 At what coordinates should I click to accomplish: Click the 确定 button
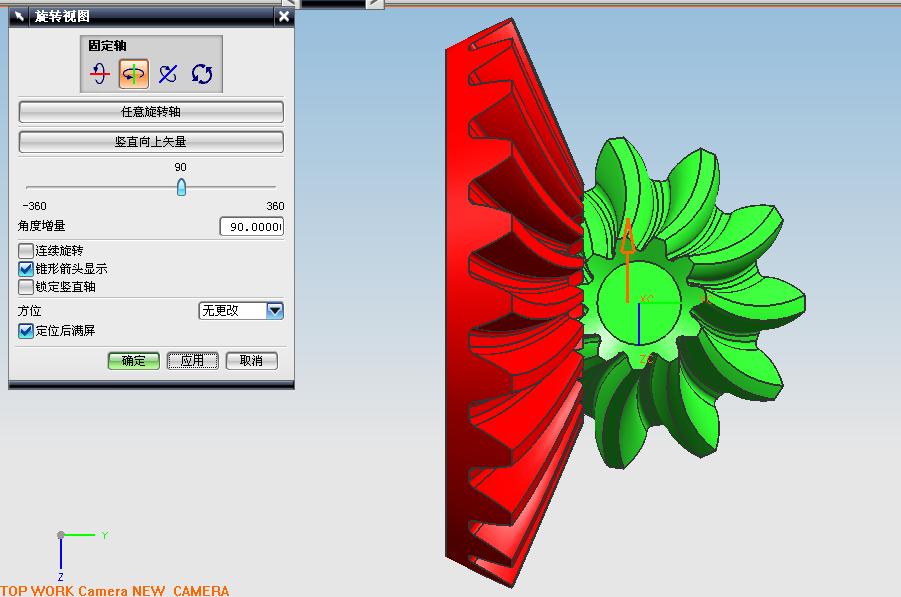click(x=133, y=360)
